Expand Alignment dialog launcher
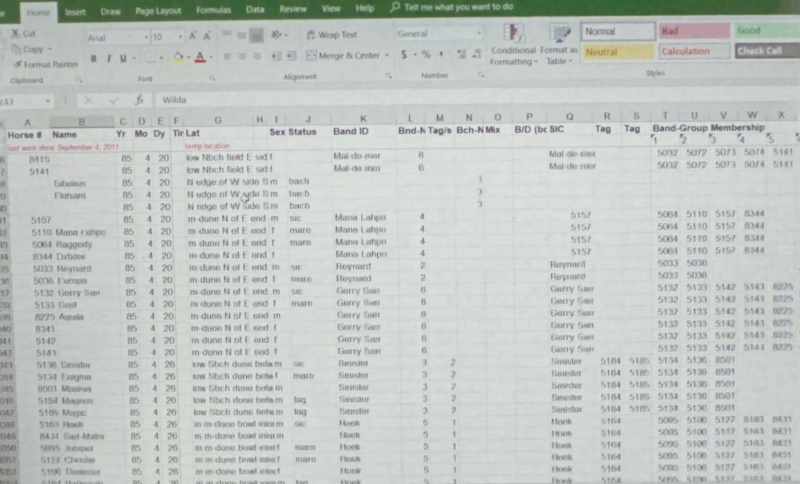The height and width of the screenshot is (484, 800). (x=389, y=76)
